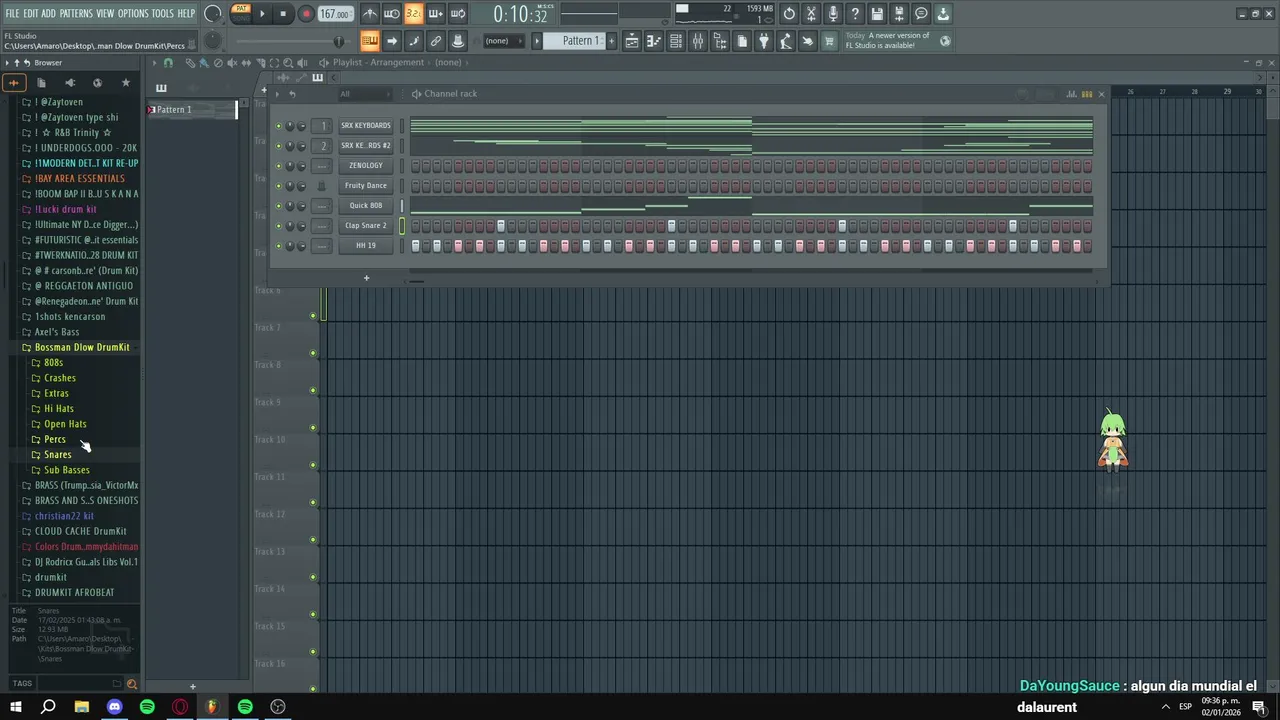
Task: Open the plugin picker plug icon
Action: click(764, 41)
